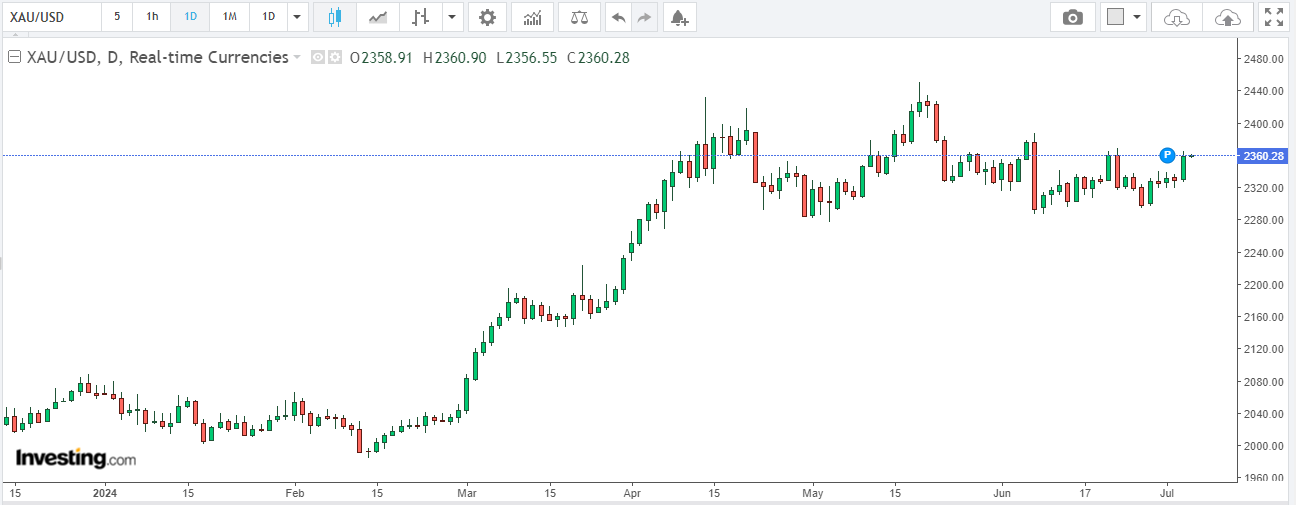Open the small format gear beside legend title
1296x505 pixels.
tap(335, 58)
